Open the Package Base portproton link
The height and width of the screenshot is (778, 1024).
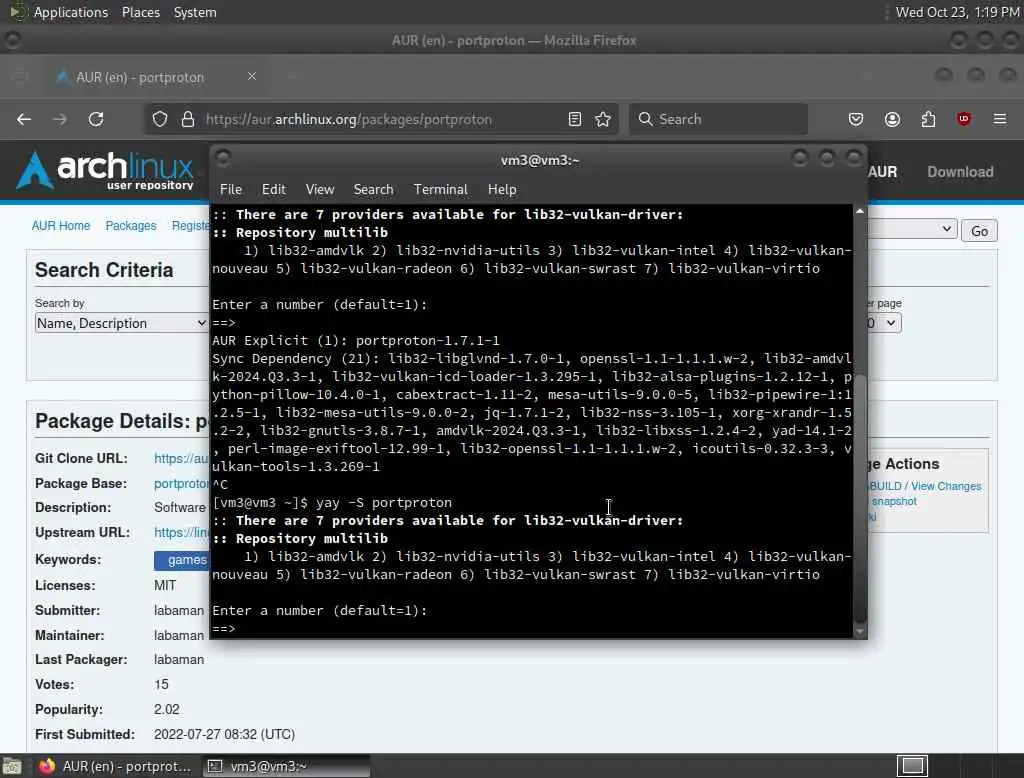181,483
